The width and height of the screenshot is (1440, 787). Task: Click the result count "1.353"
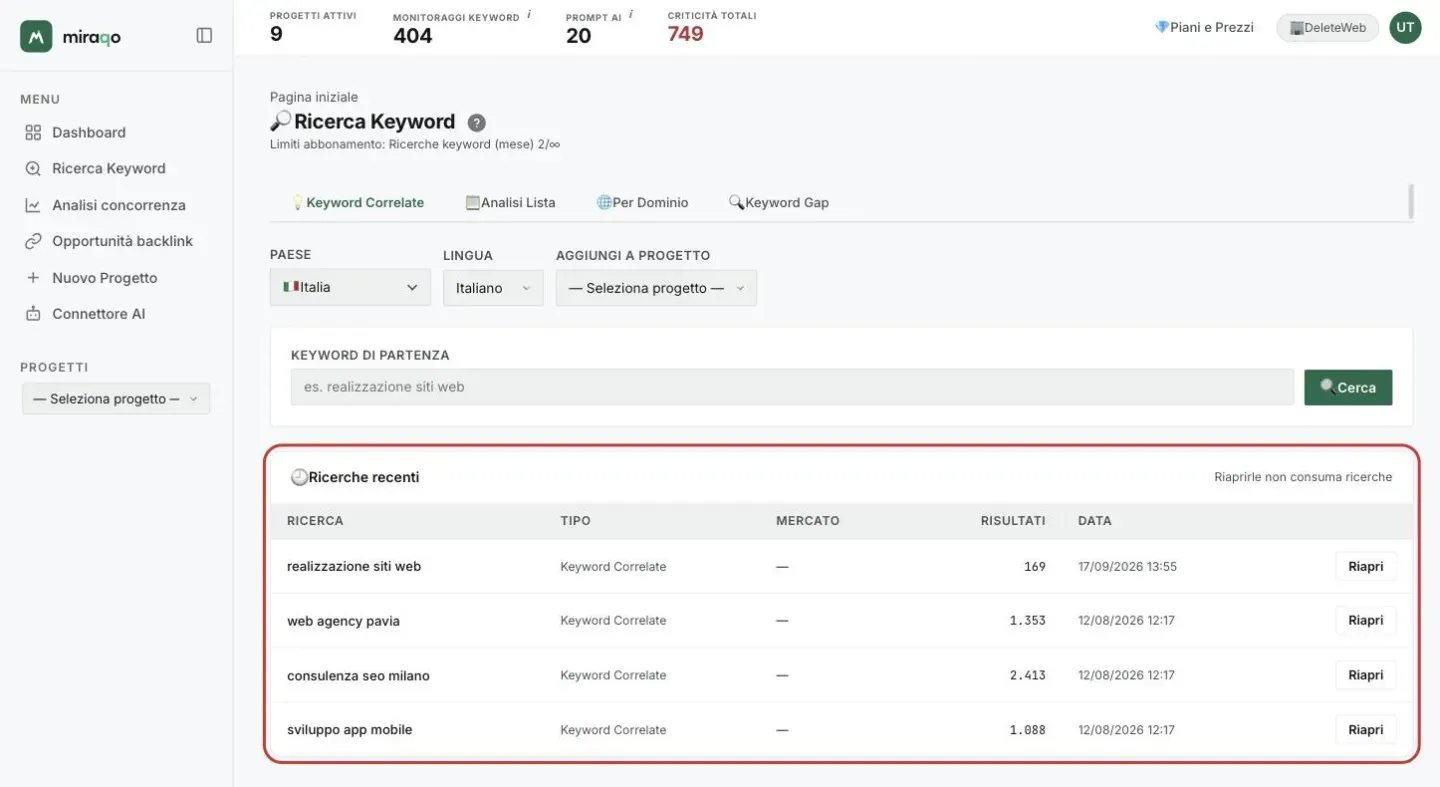(1027, 621)
